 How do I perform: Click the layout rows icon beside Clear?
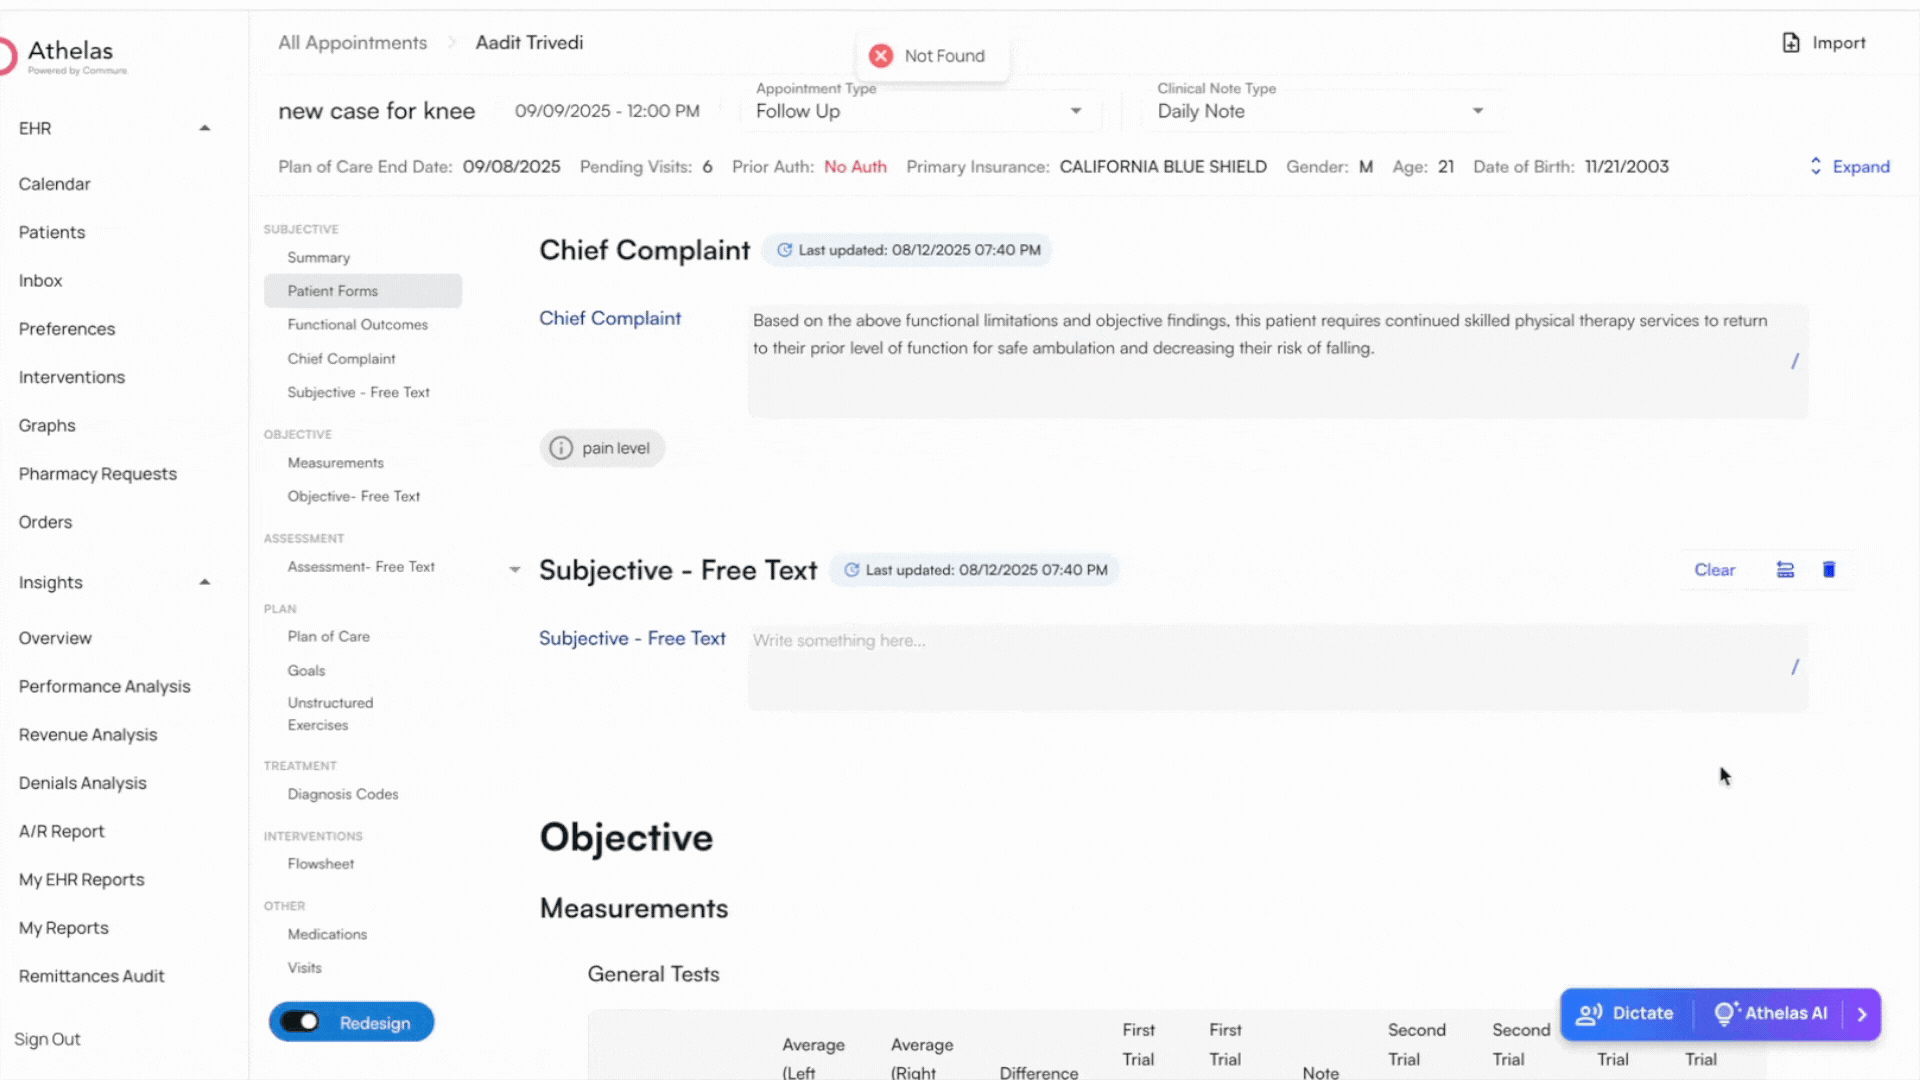[x=1785, y=570]
